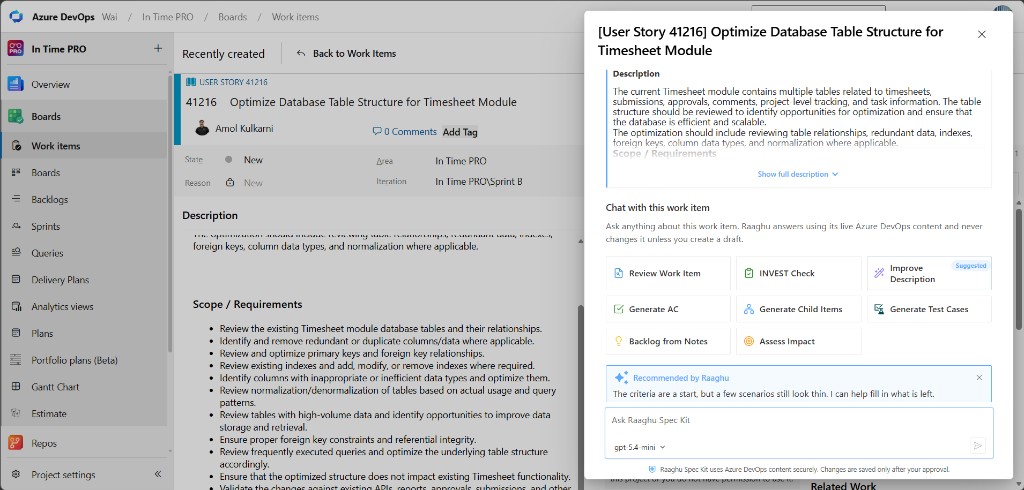
Task: Click Amol Kulkarni assignee avatar
Action: 202,128
